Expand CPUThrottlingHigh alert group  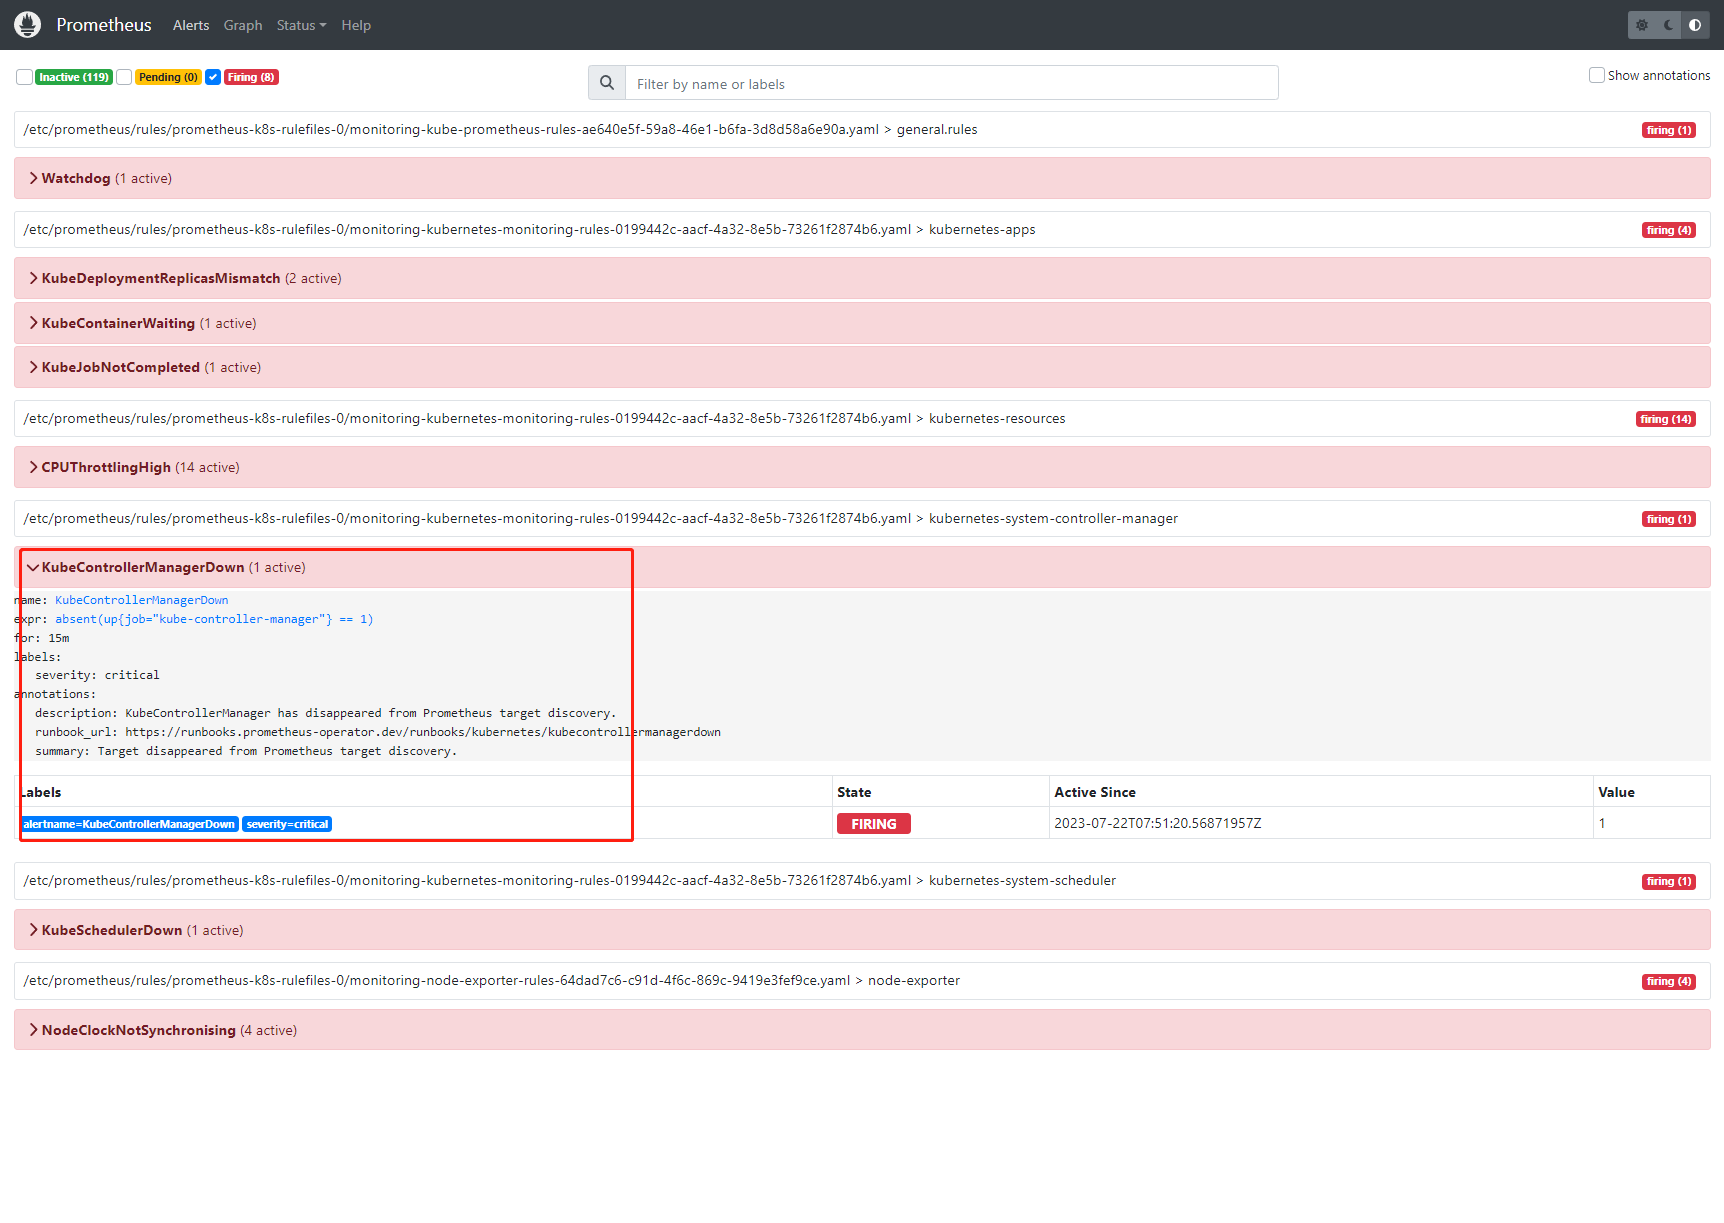point(862,467)
